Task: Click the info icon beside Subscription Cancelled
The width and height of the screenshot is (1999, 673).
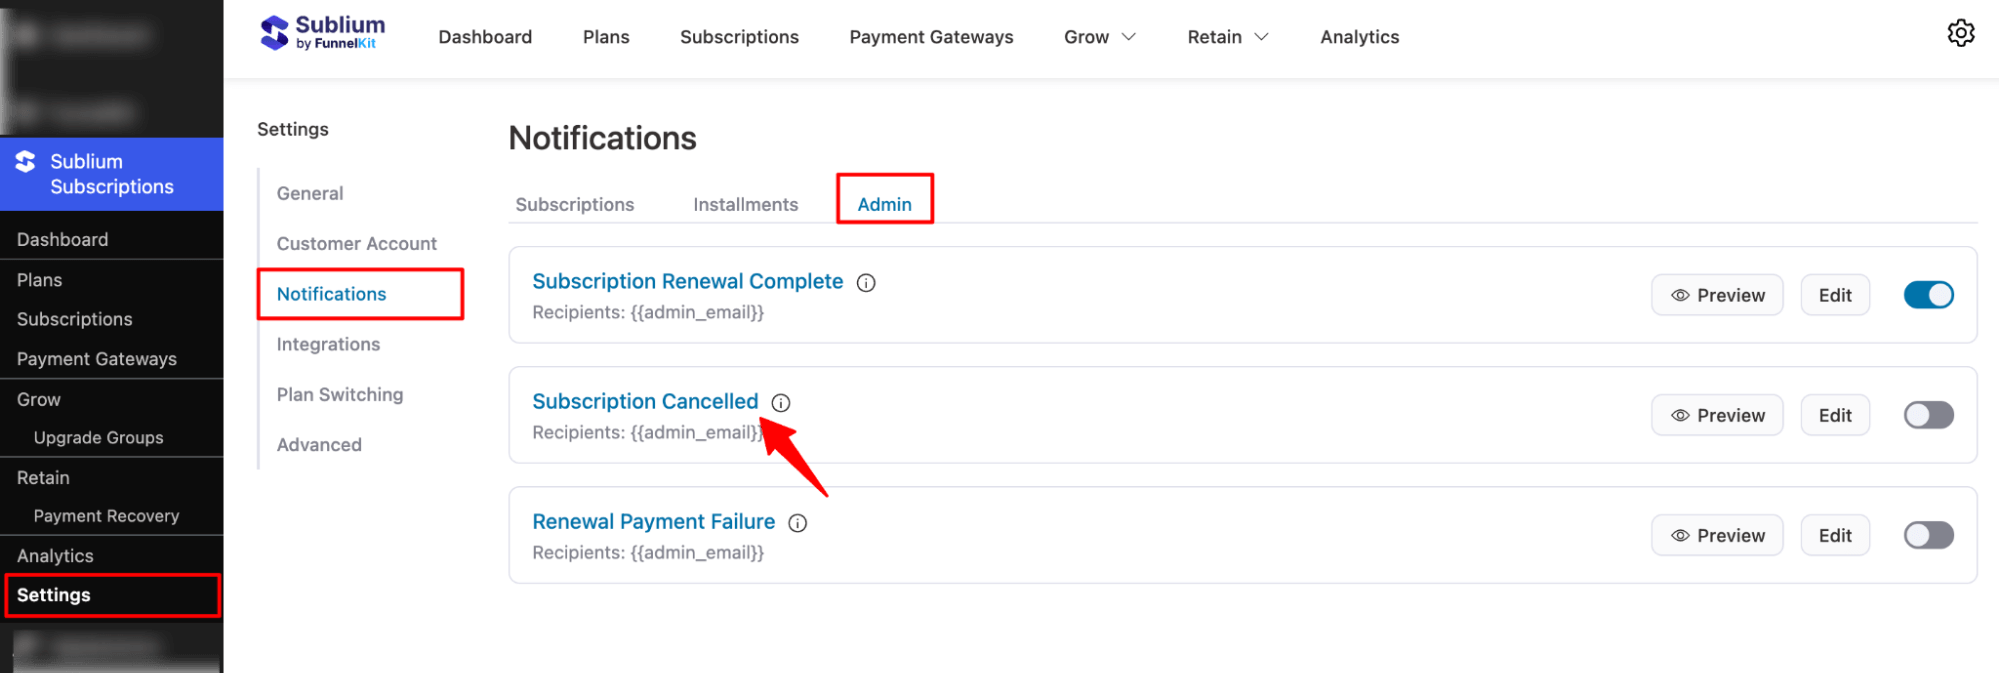Action: tap(780, 403)
